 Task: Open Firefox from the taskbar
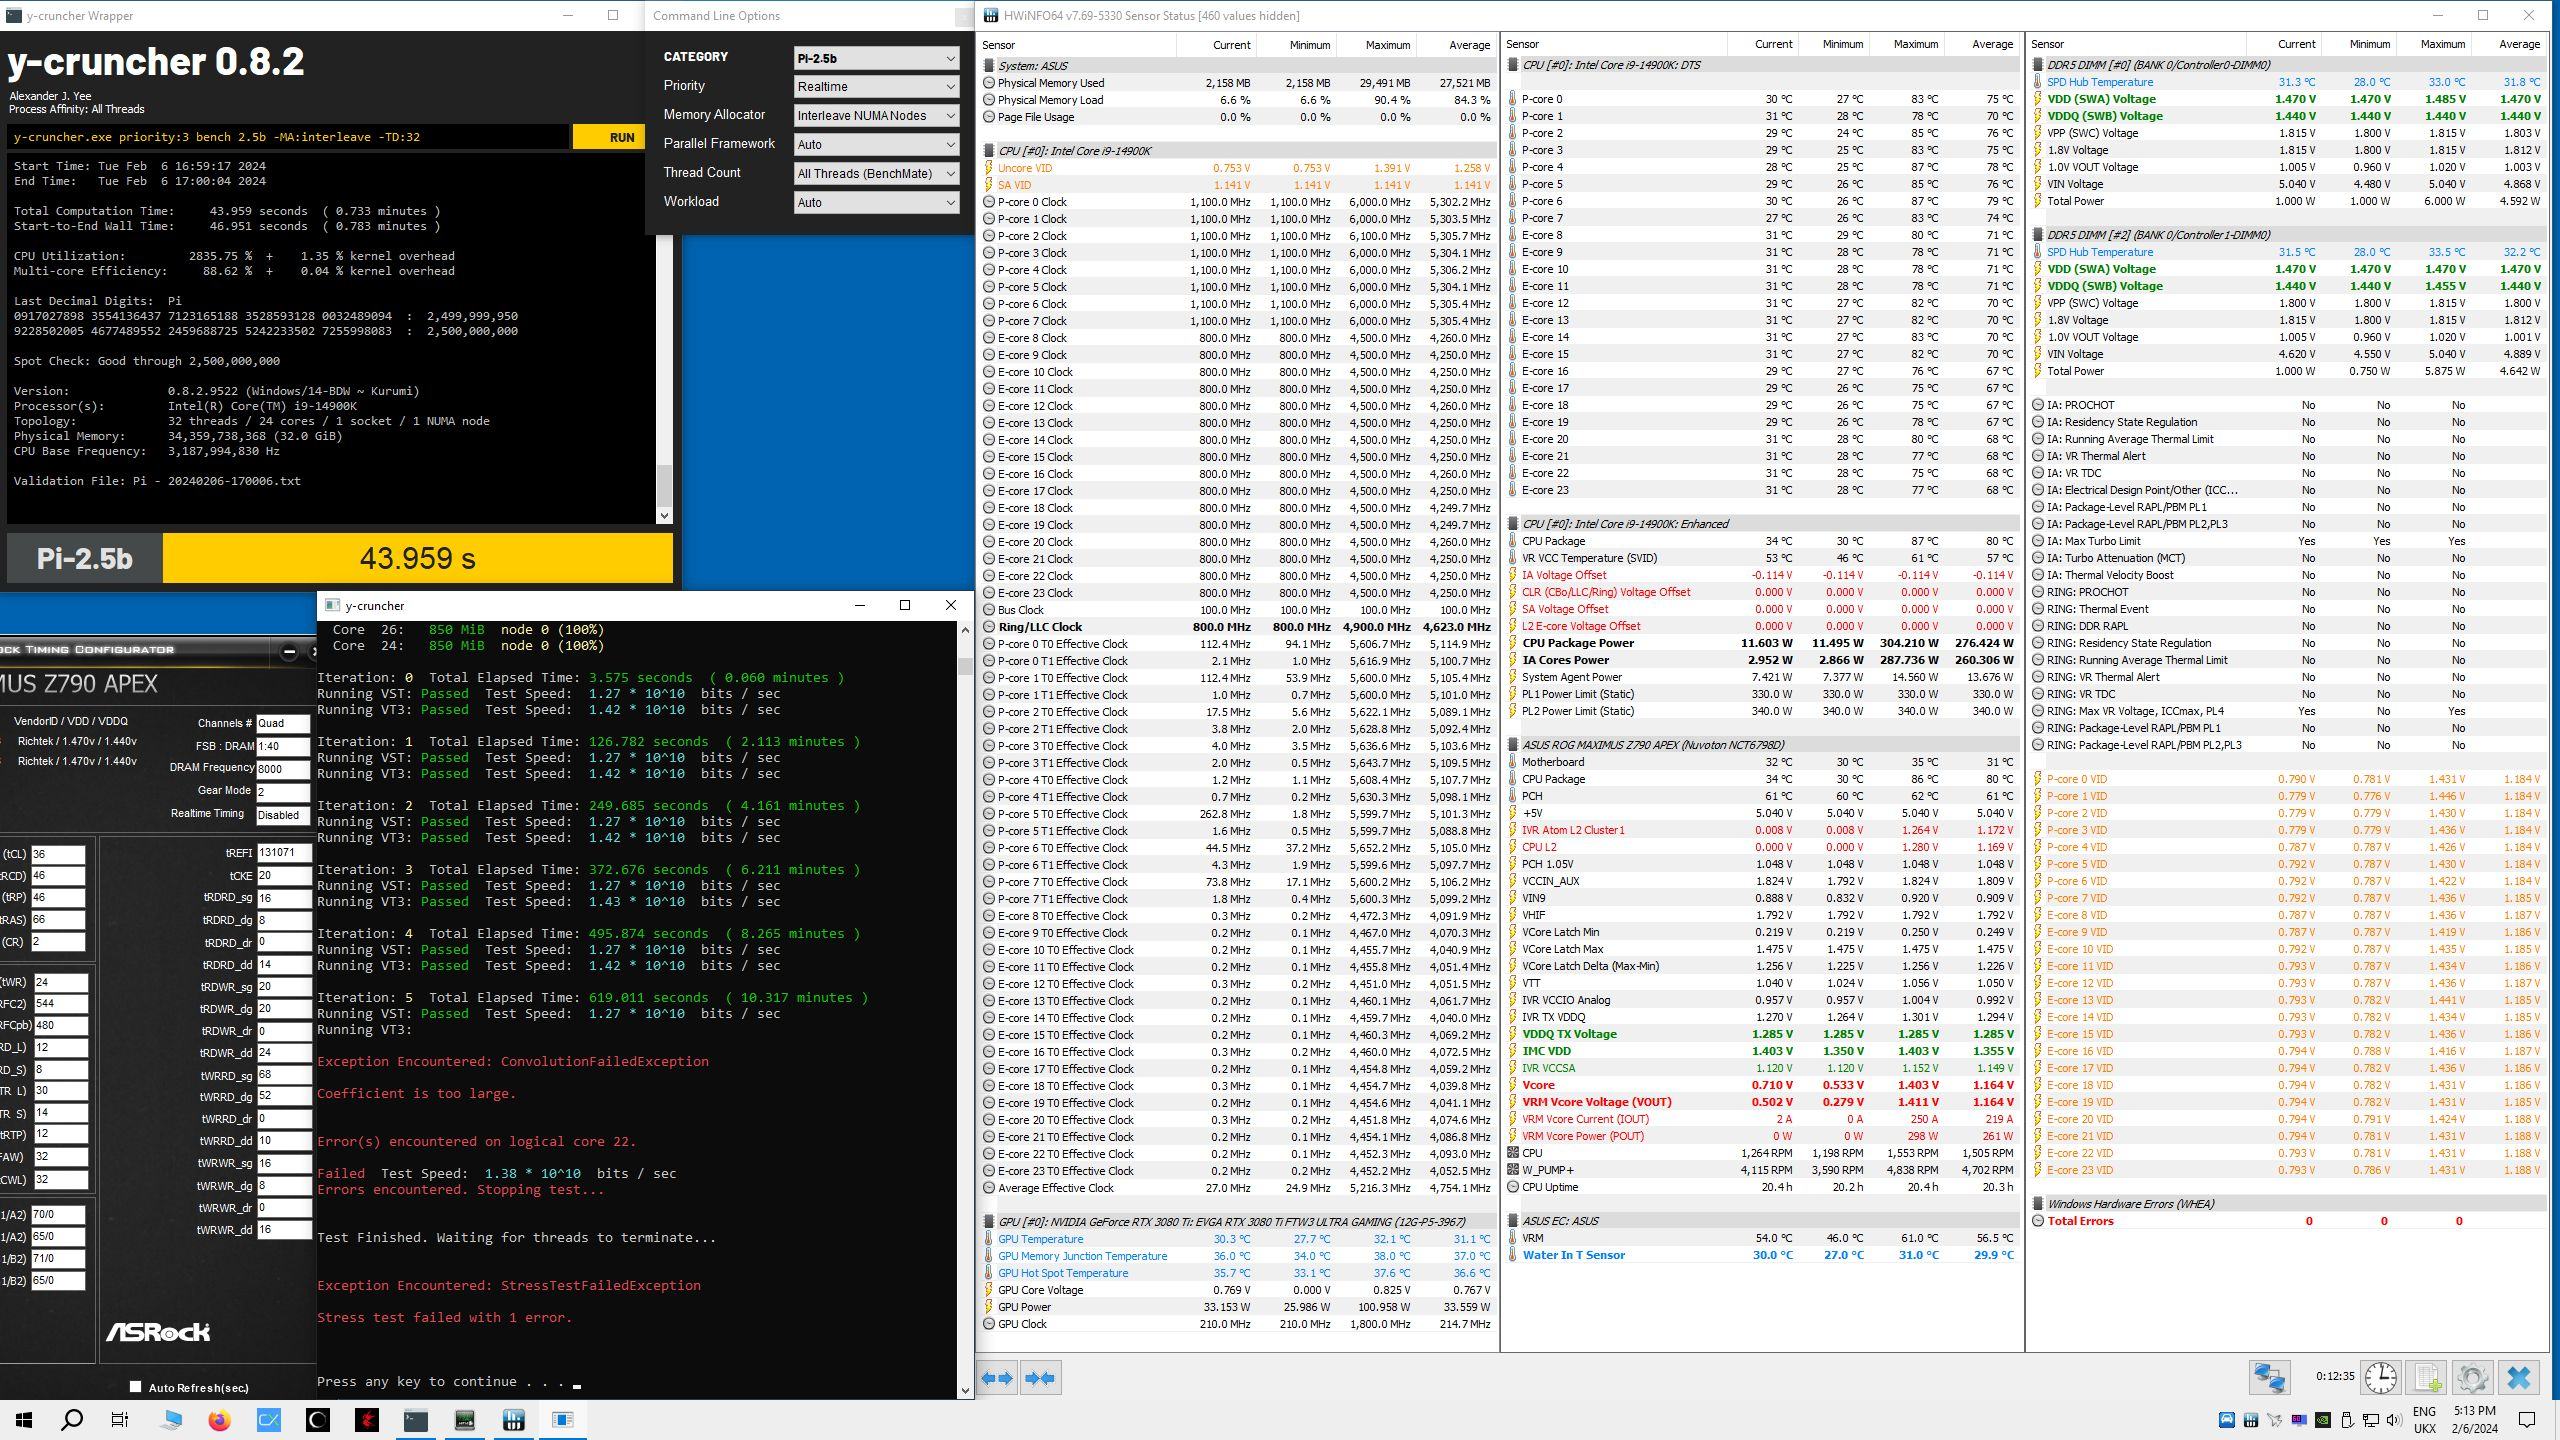(x=220, y=1420)
